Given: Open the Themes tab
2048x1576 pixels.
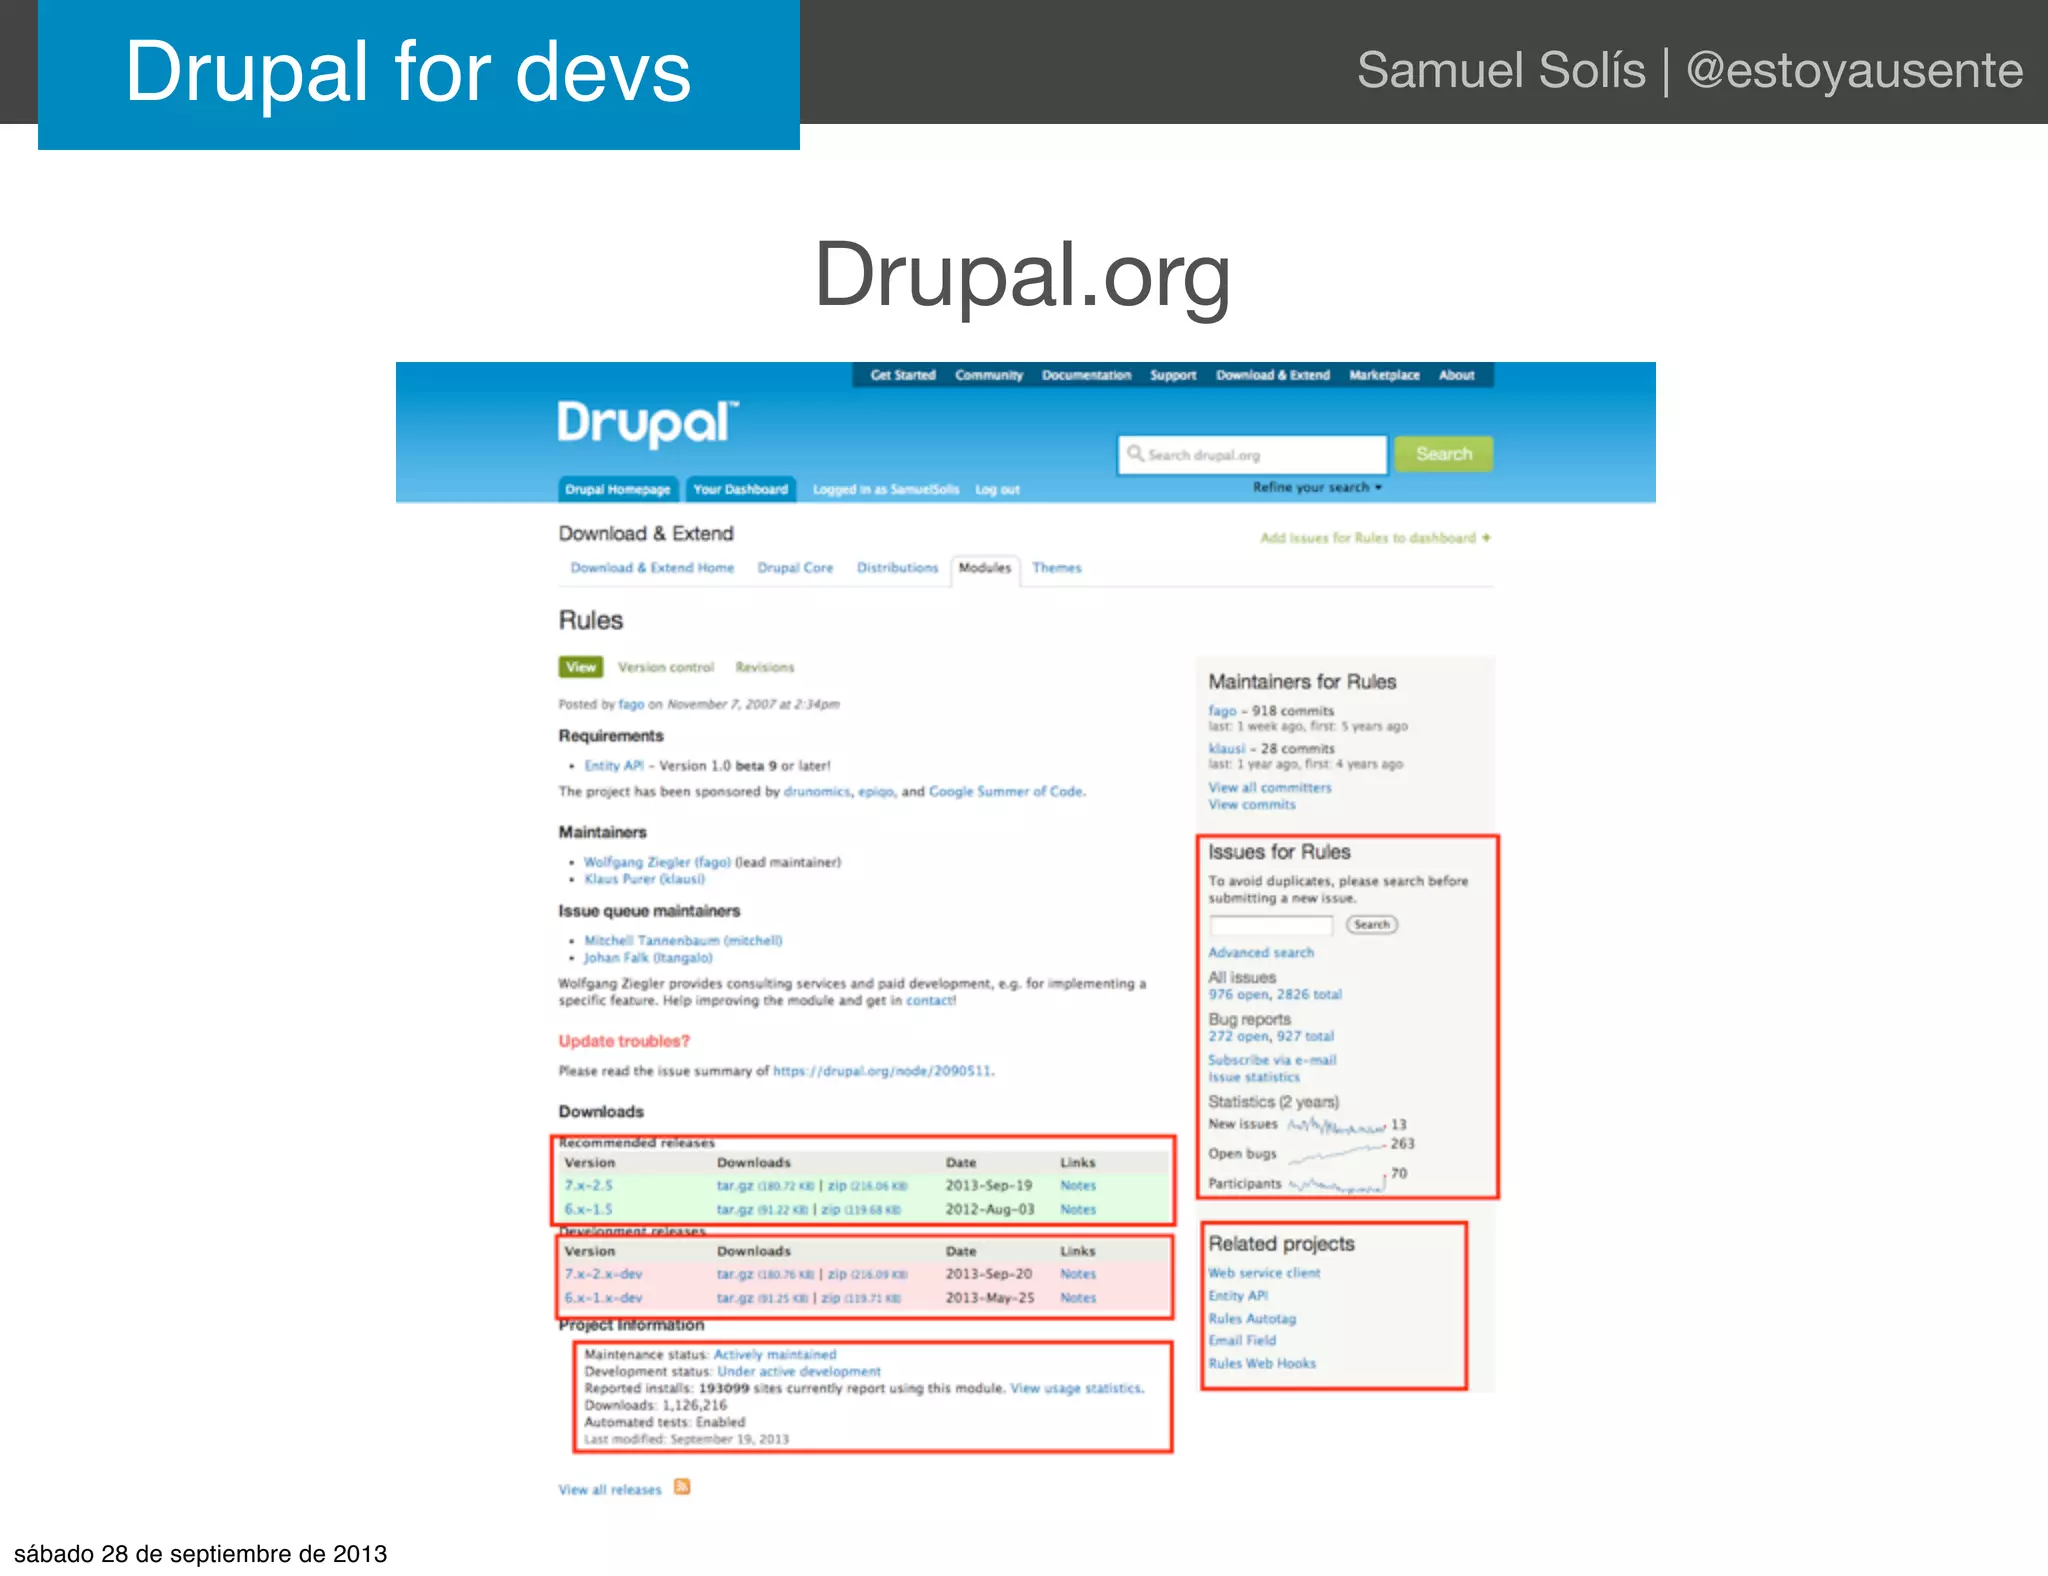Looking at the screenshot, I should pyautogui.click(x=1057, y=568).
